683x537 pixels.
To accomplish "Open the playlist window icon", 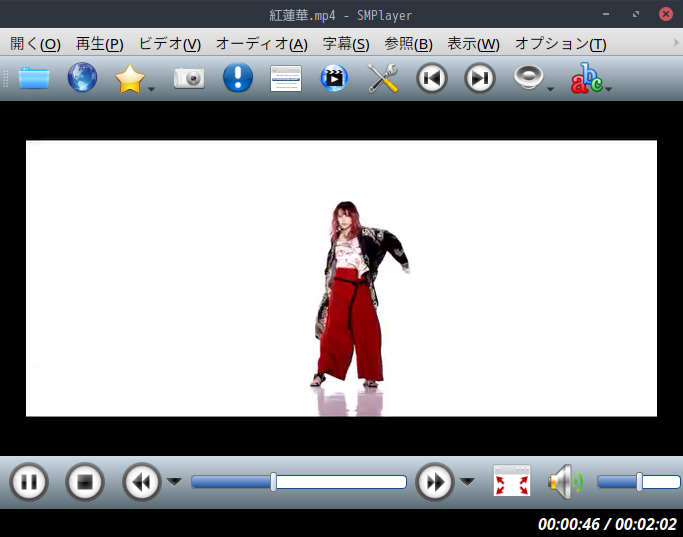I will click(x=286, y=78).
